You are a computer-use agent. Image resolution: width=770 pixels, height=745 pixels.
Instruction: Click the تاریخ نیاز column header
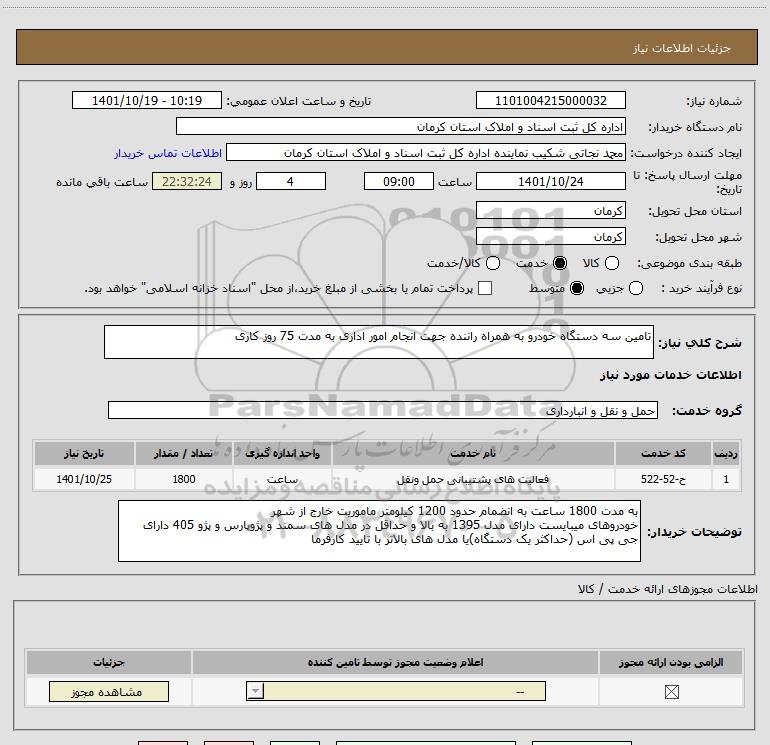pyautogui.click(x=84, y=453)
